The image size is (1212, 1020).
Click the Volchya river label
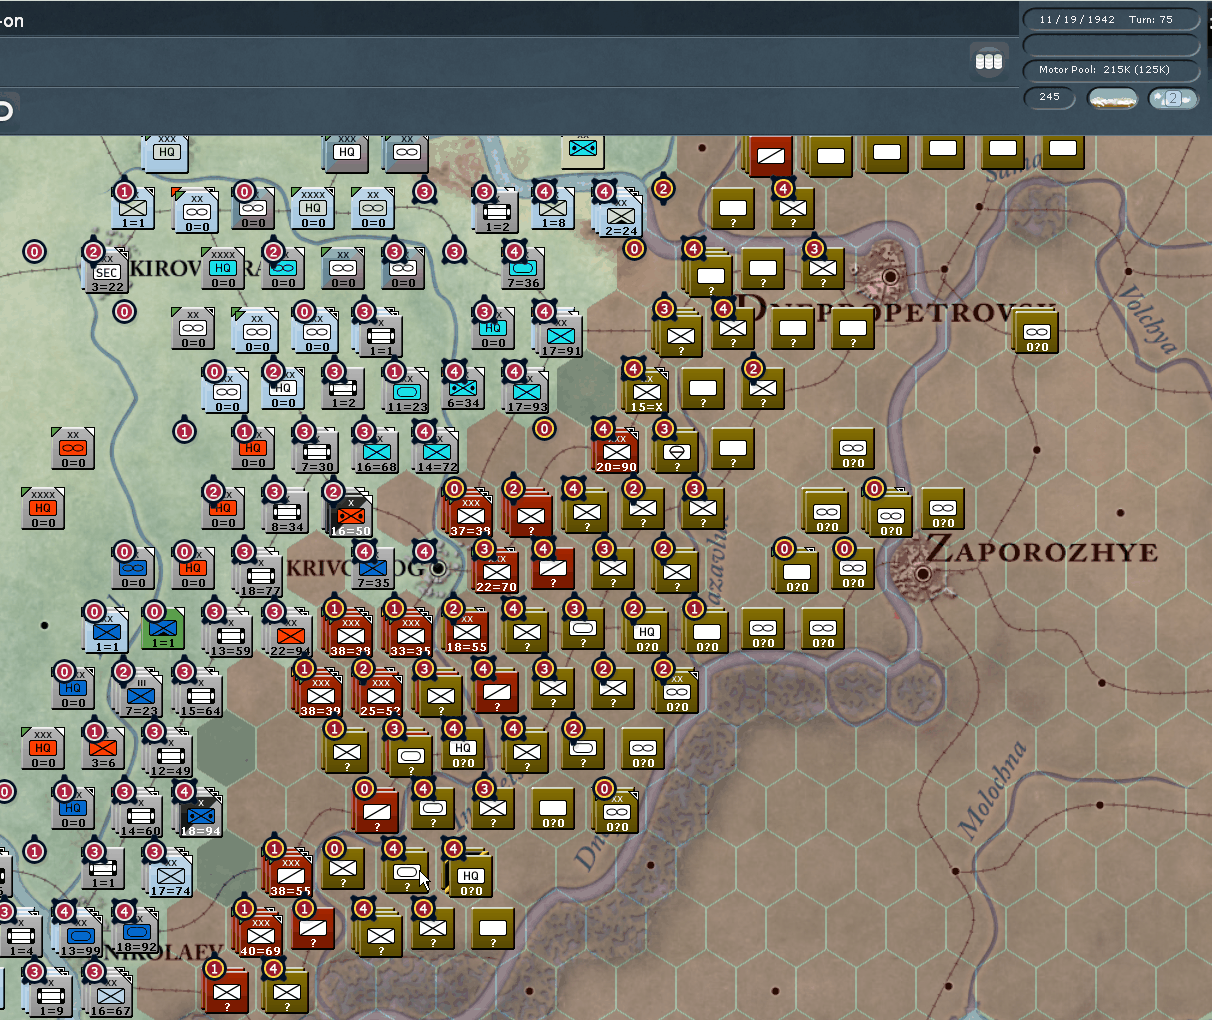click(1146, 319)
